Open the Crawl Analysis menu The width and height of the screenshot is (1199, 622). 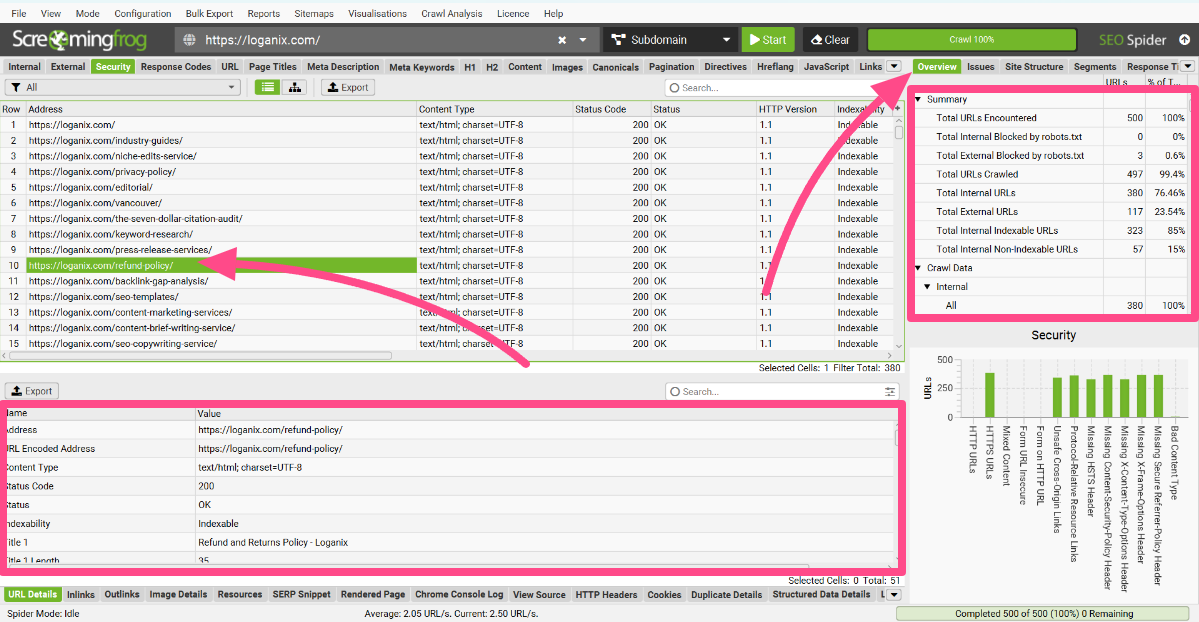pos(449,14)
